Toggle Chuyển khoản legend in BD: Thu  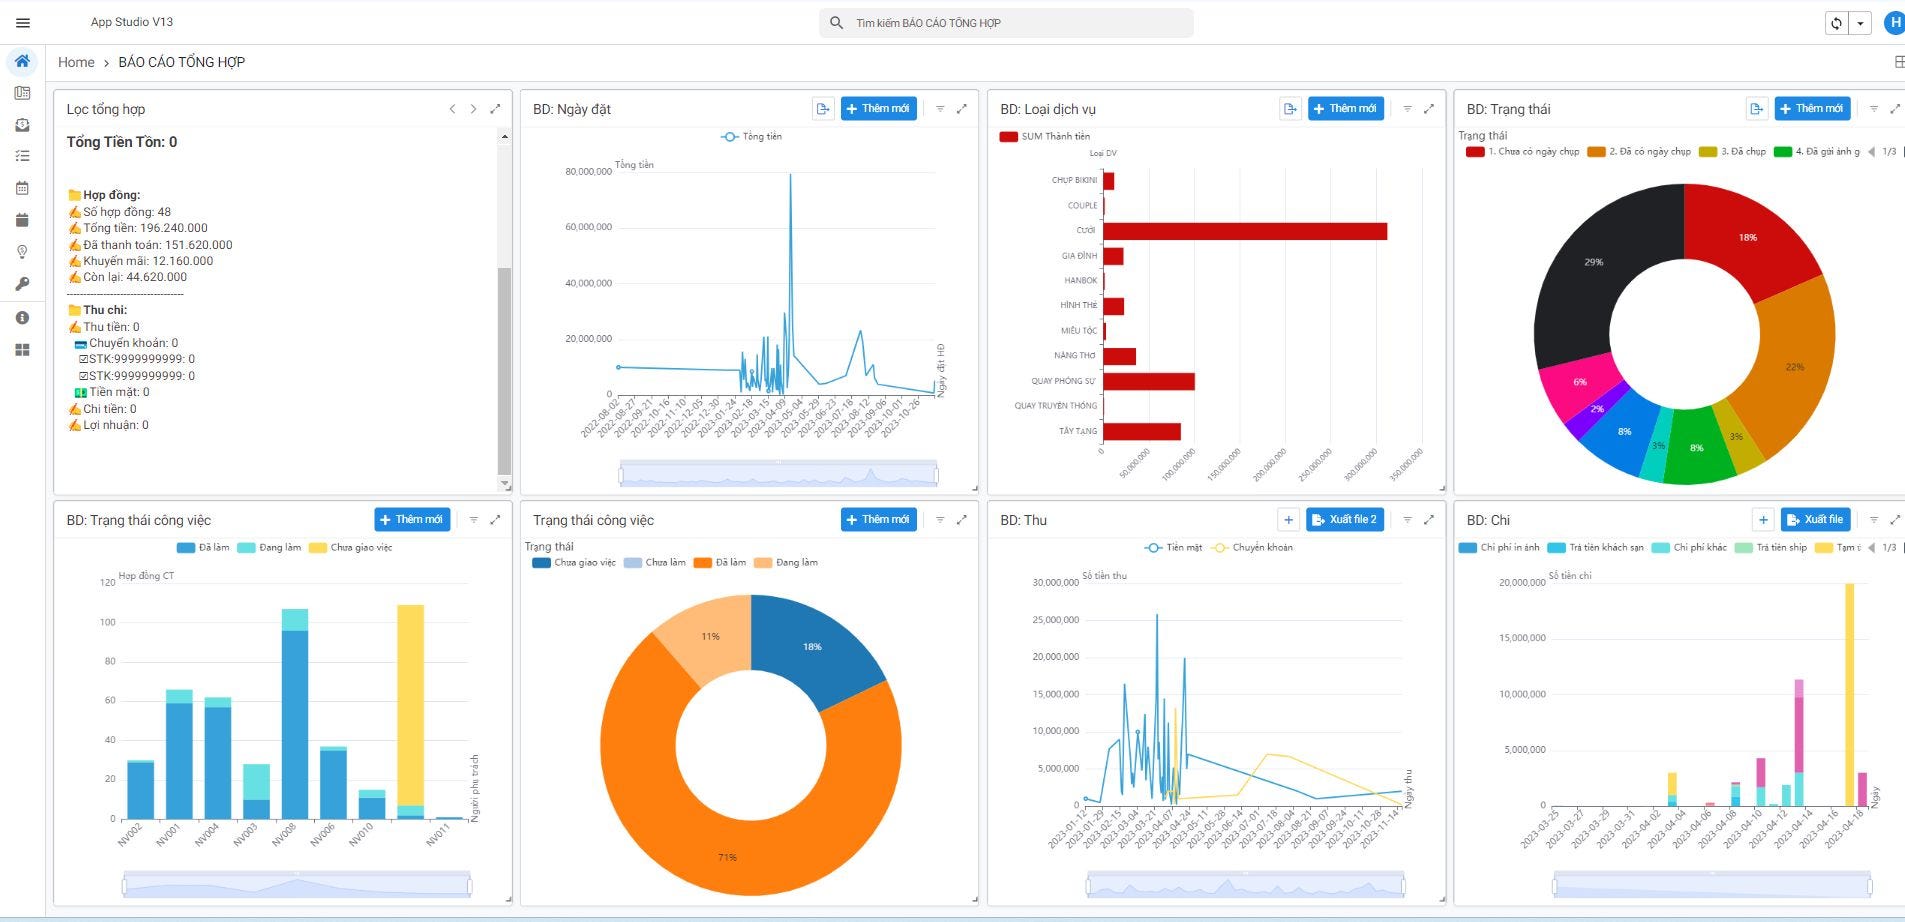(1252, 548)
